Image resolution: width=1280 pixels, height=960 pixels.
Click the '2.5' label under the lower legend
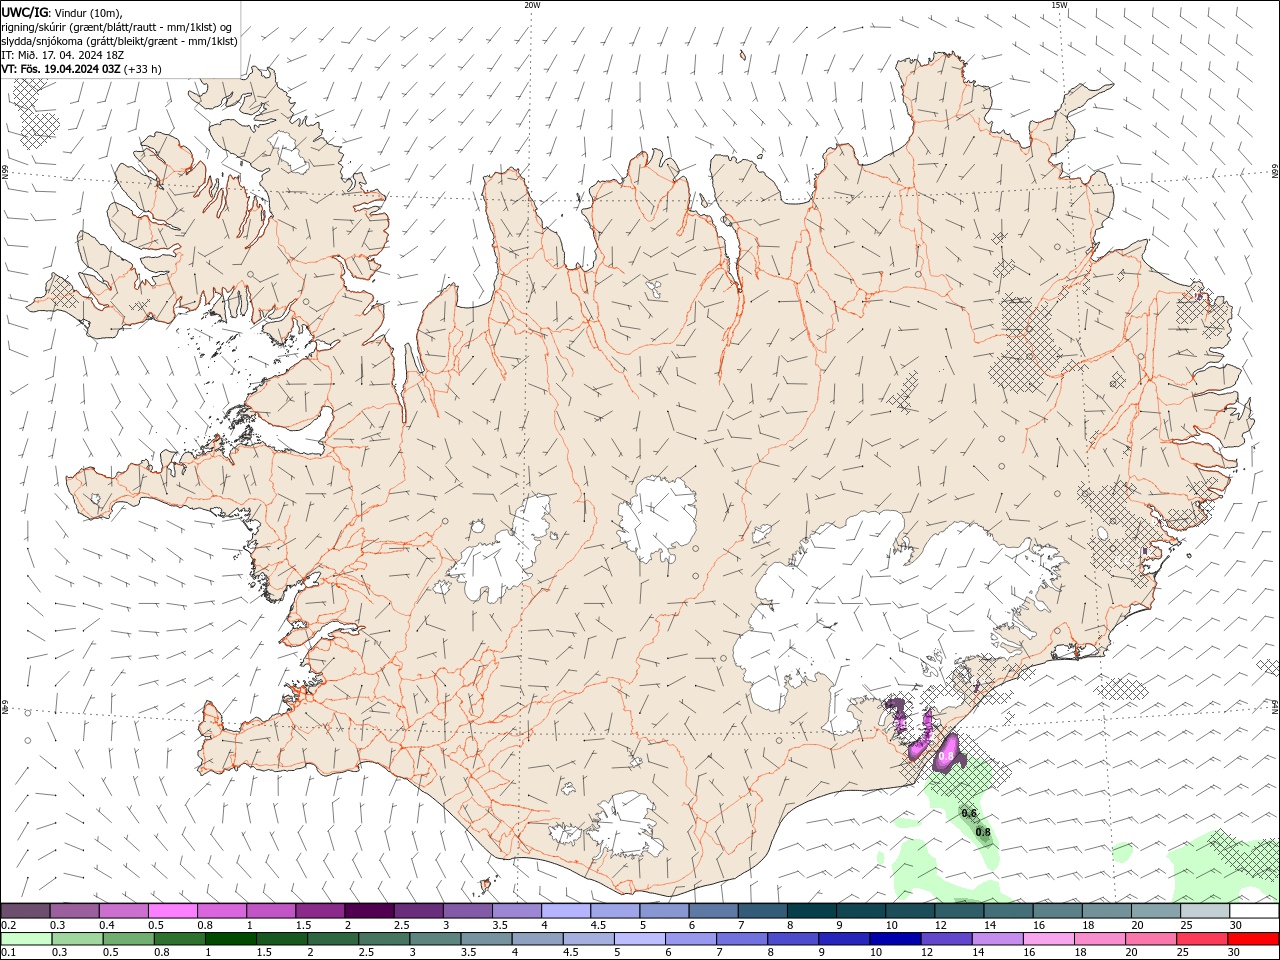pyautogui.click(x=367, y=953)
